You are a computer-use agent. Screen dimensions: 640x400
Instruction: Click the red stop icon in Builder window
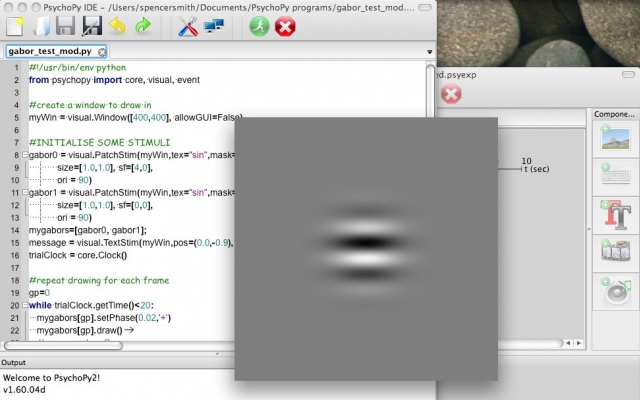tap(451, 94)
